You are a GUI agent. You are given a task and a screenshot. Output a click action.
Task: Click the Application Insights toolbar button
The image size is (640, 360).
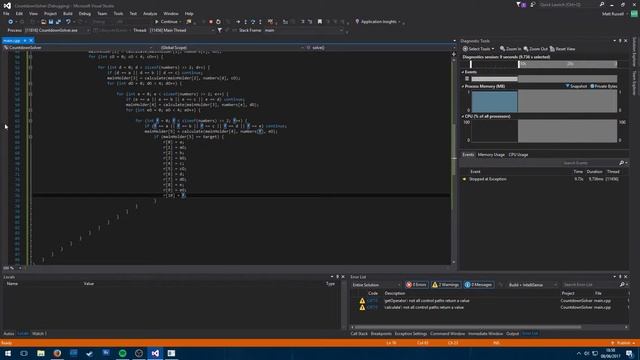click(x=378, y=22)
